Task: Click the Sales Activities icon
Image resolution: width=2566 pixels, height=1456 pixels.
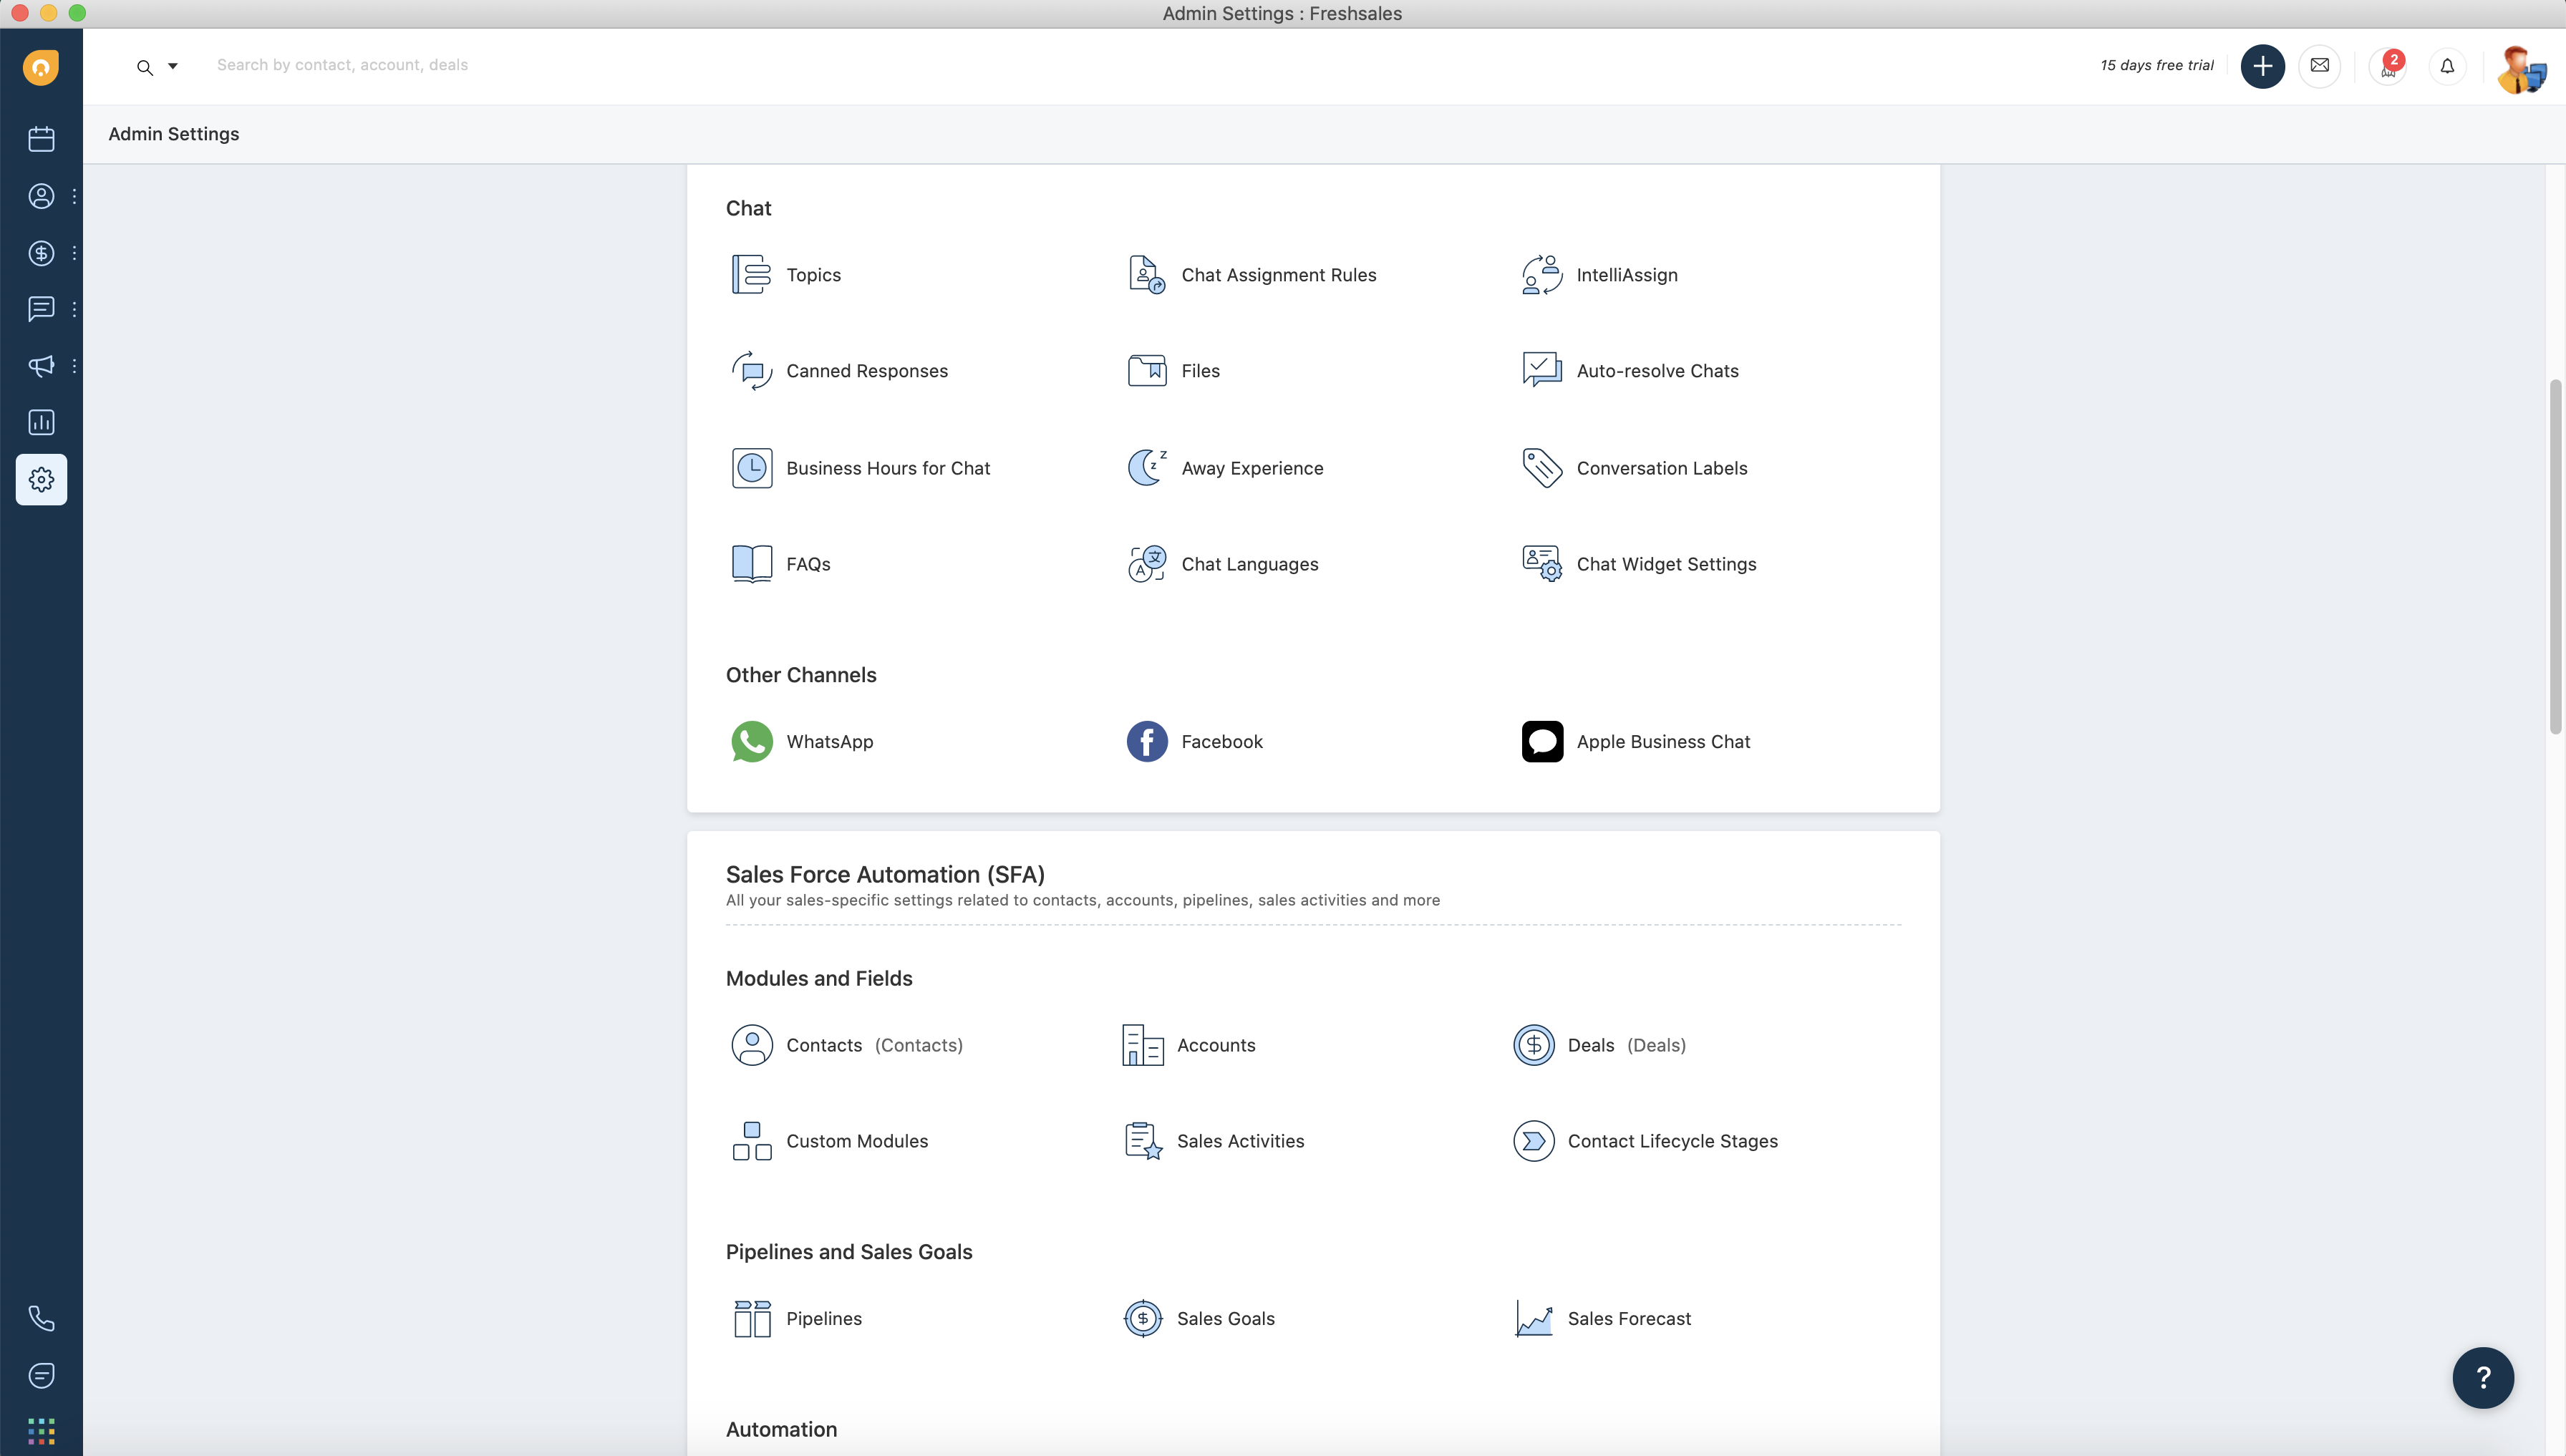Action: pyautogui.click(x=1142, y=1141)
